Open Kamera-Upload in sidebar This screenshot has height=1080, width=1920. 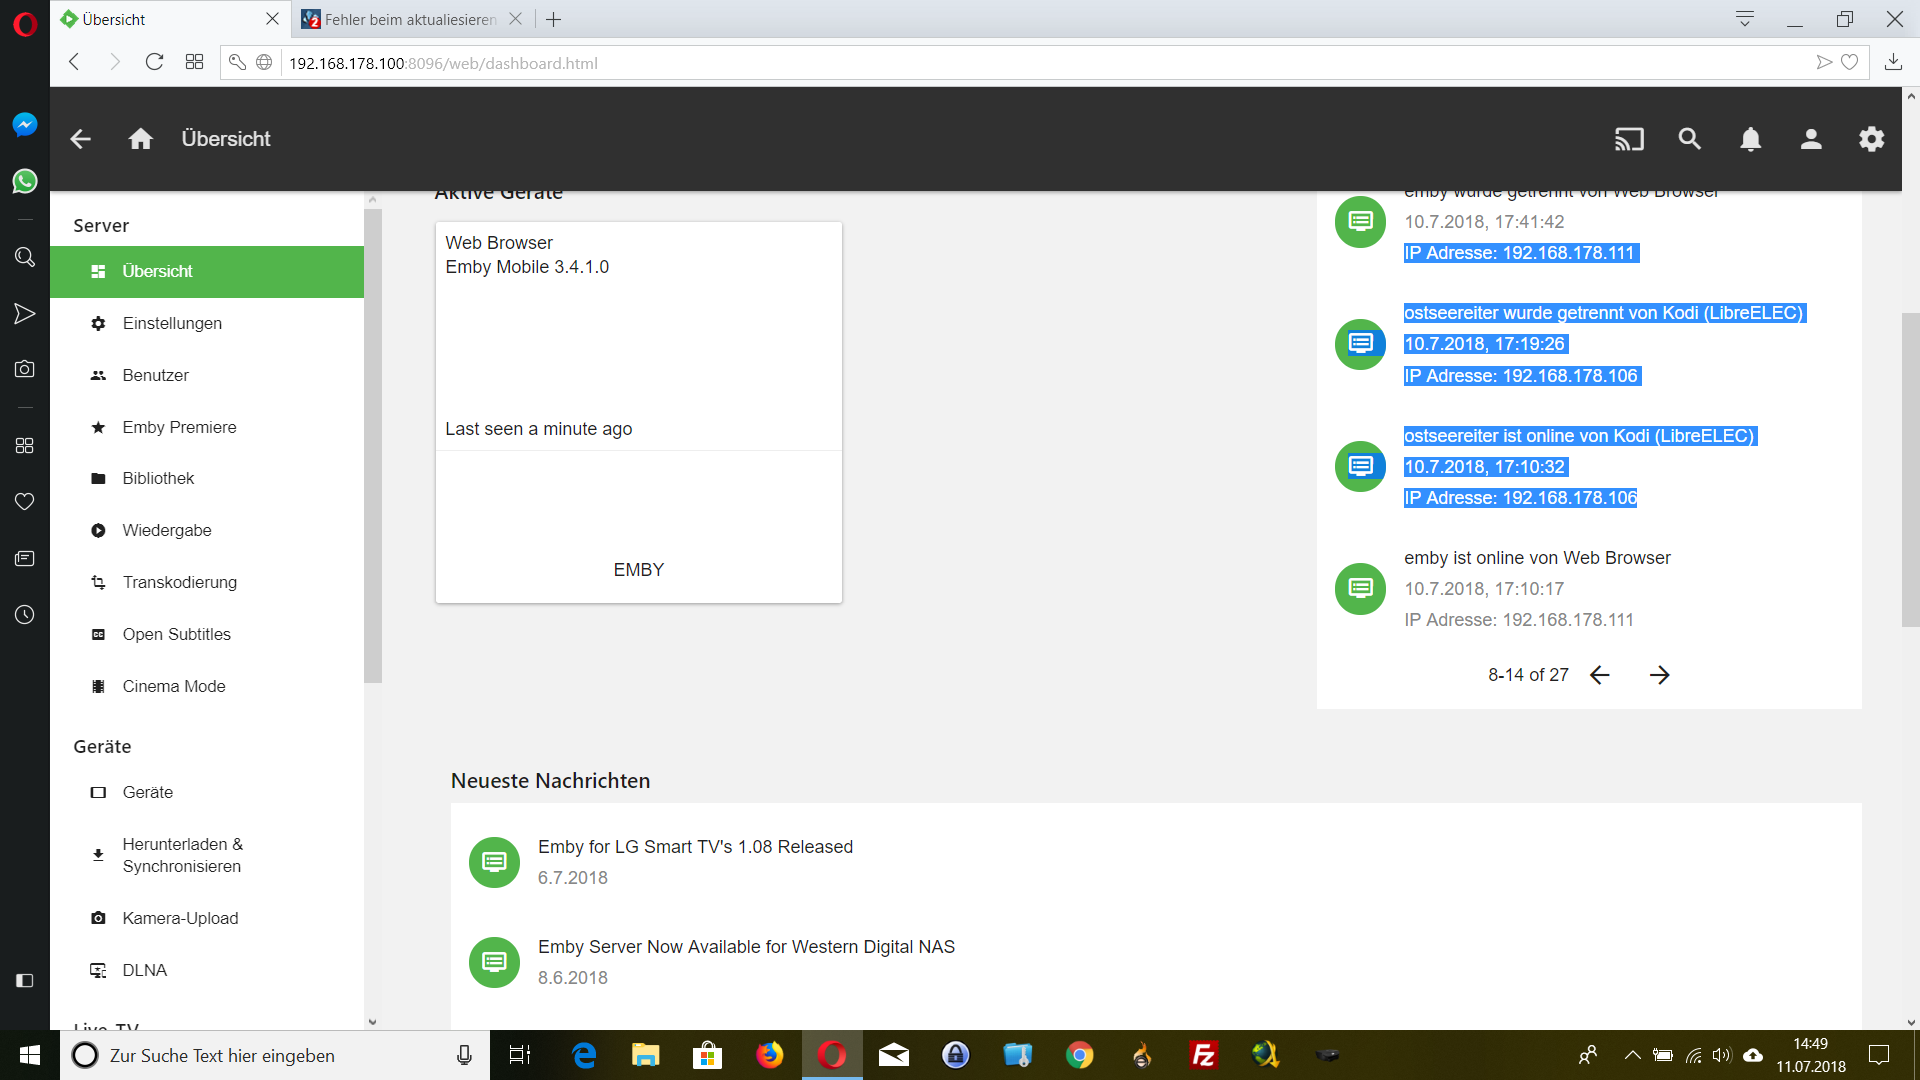pyautogui.click(x=207, y=918)
